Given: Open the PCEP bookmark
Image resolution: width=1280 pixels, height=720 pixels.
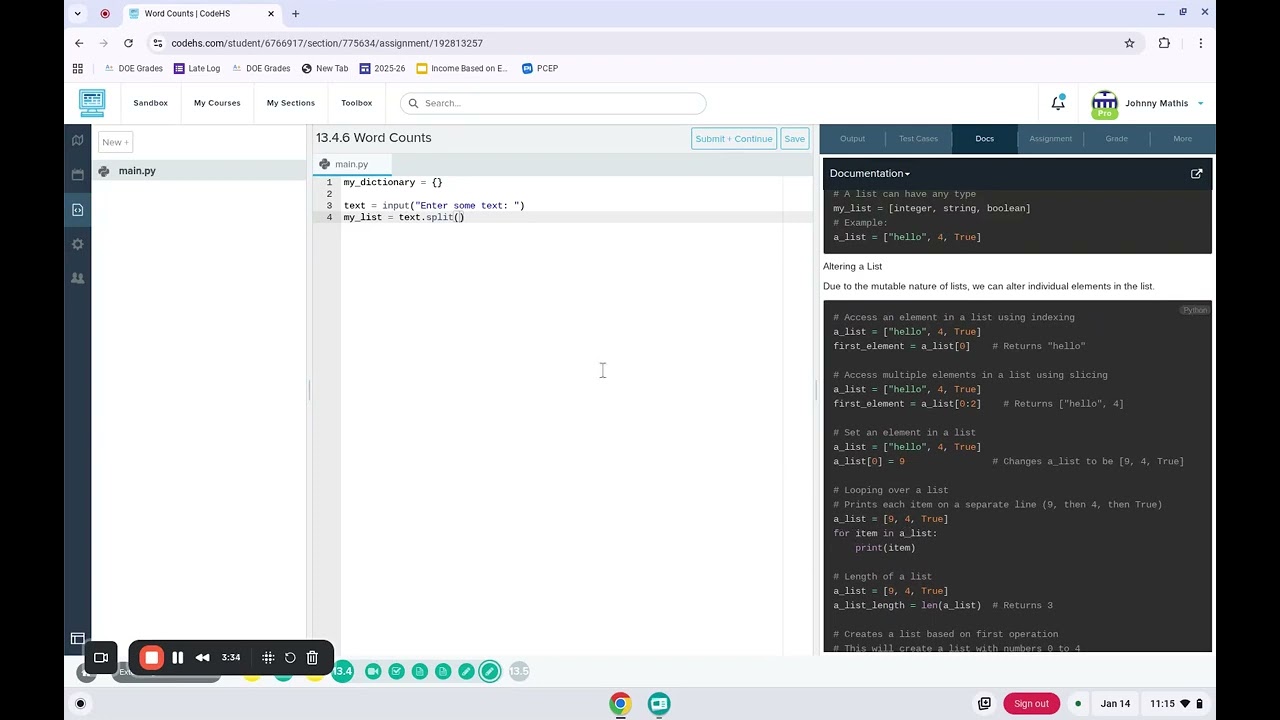Looking at the screenshot, I should 540,68.
